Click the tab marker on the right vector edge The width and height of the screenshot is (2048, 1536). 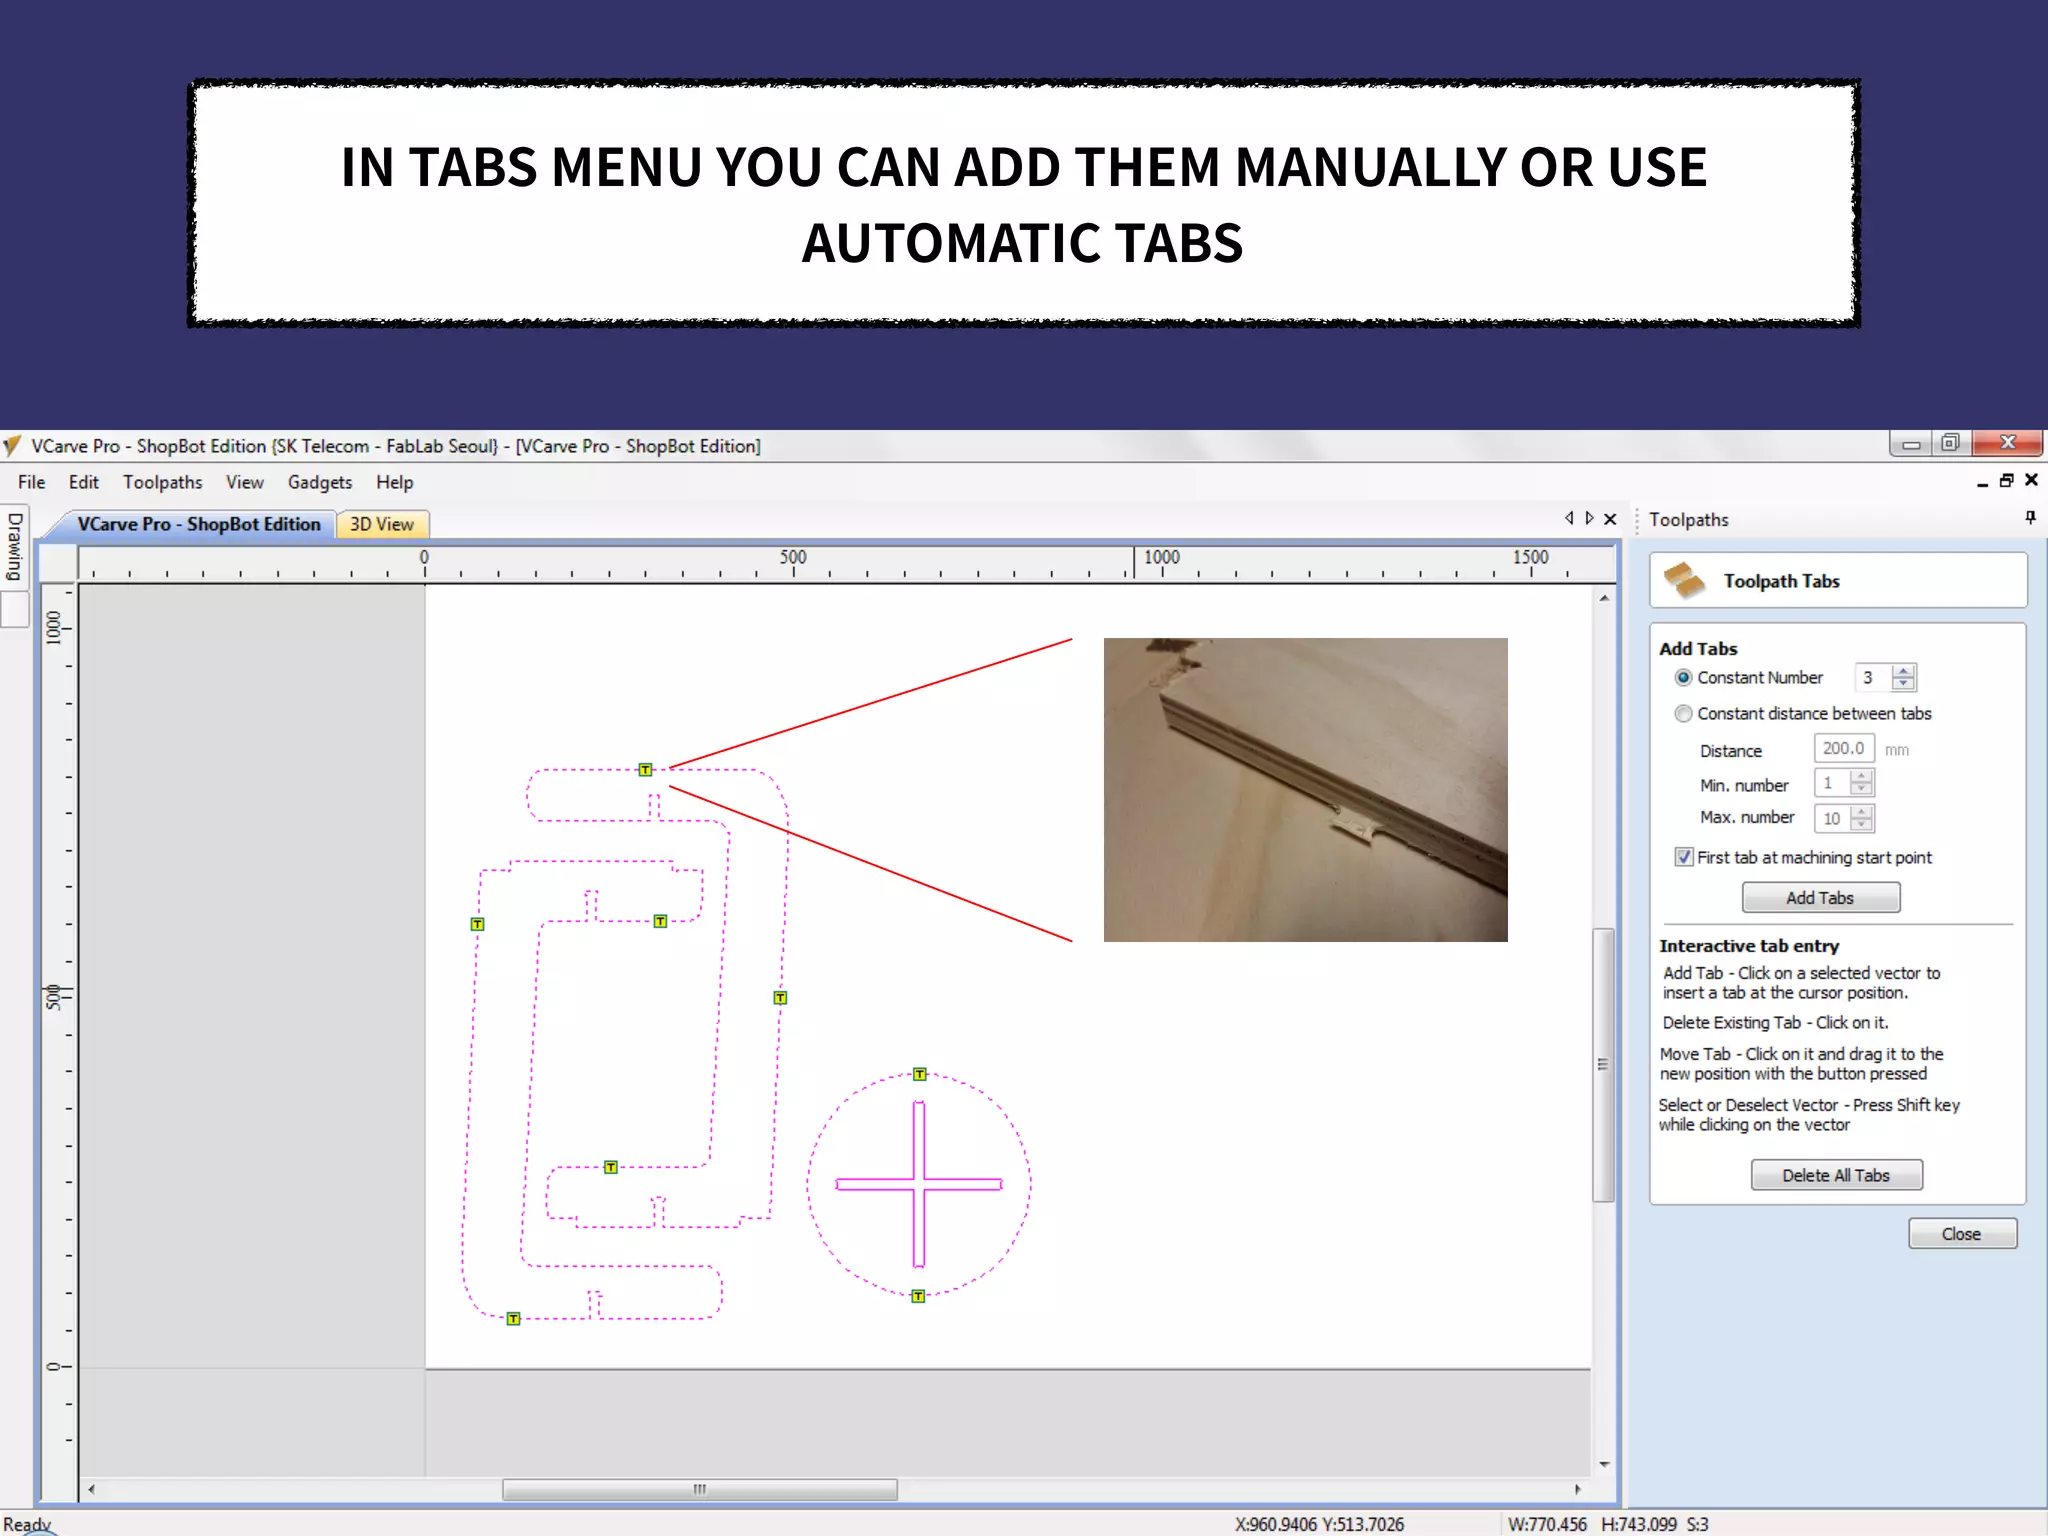[x=780, y=998]
